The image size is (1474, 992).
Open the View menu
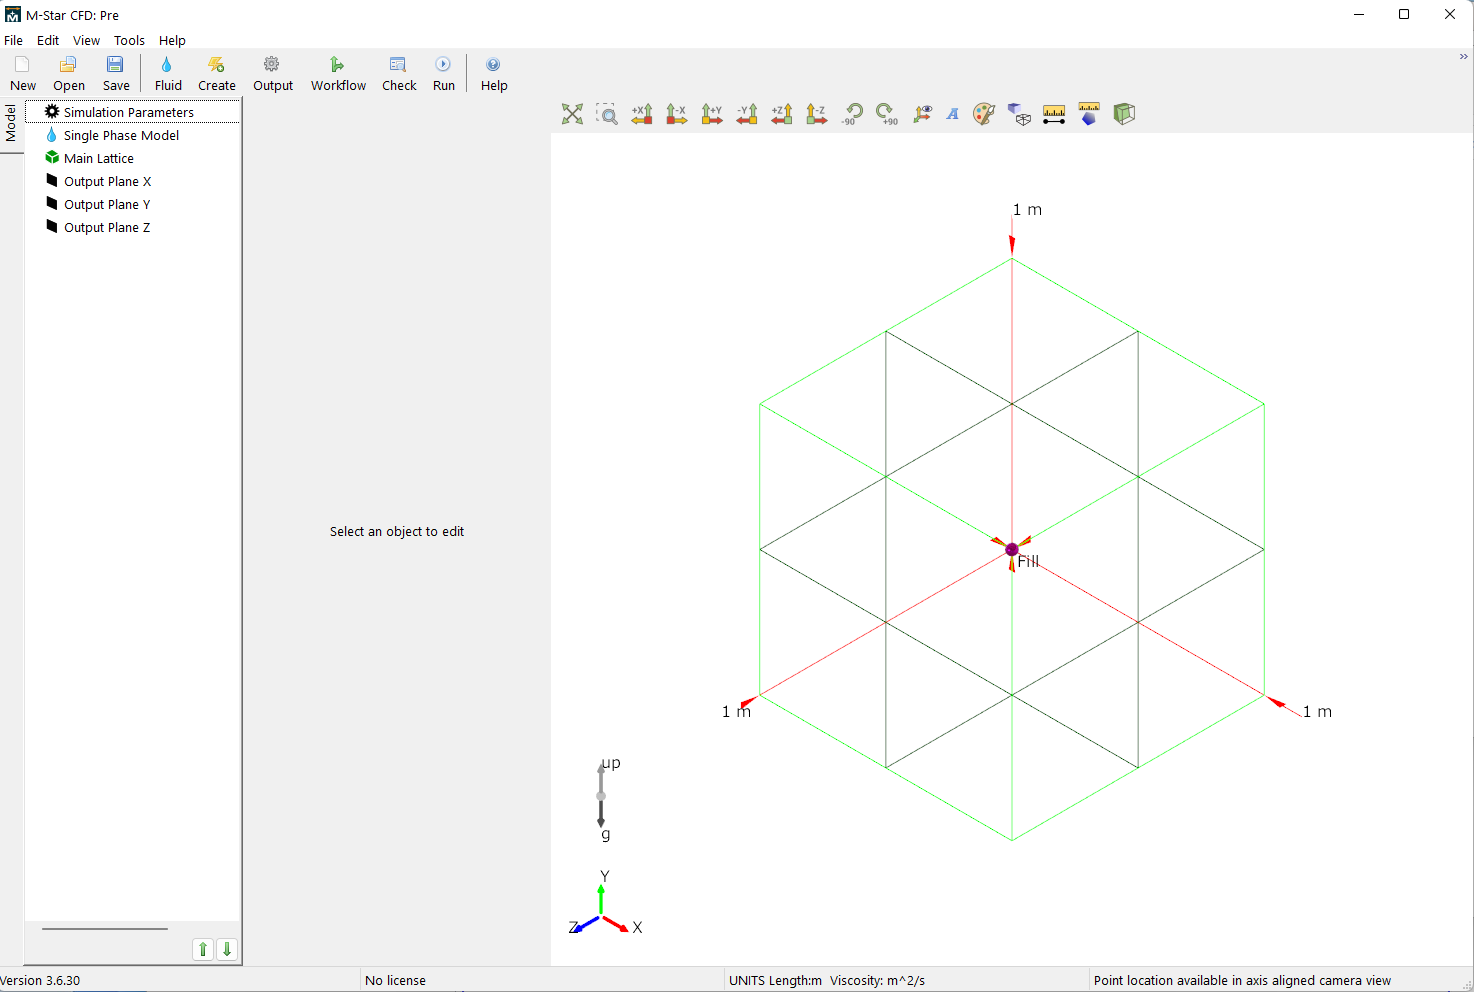86,41
